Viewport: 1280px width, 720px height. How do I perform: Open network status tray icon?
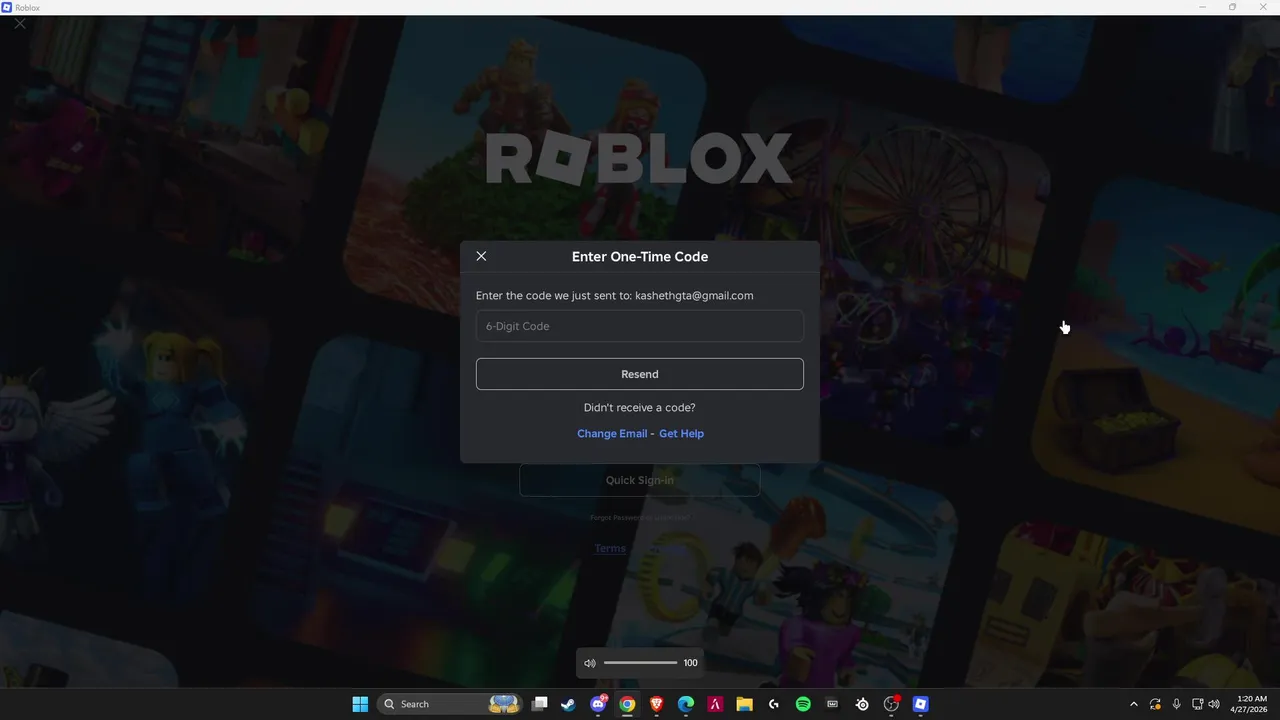[x=1198, y=704]
